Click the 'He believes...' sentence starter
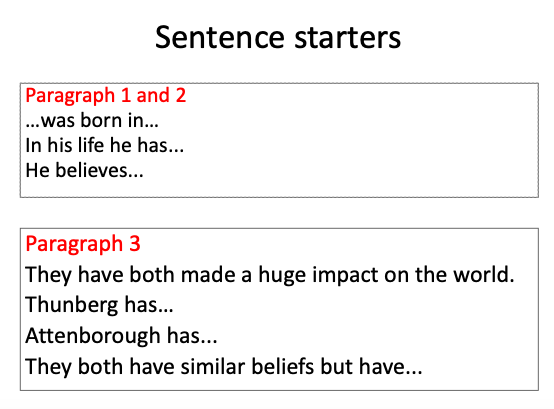The width and height of the screenshot is (554, 409). pos(84,170)
